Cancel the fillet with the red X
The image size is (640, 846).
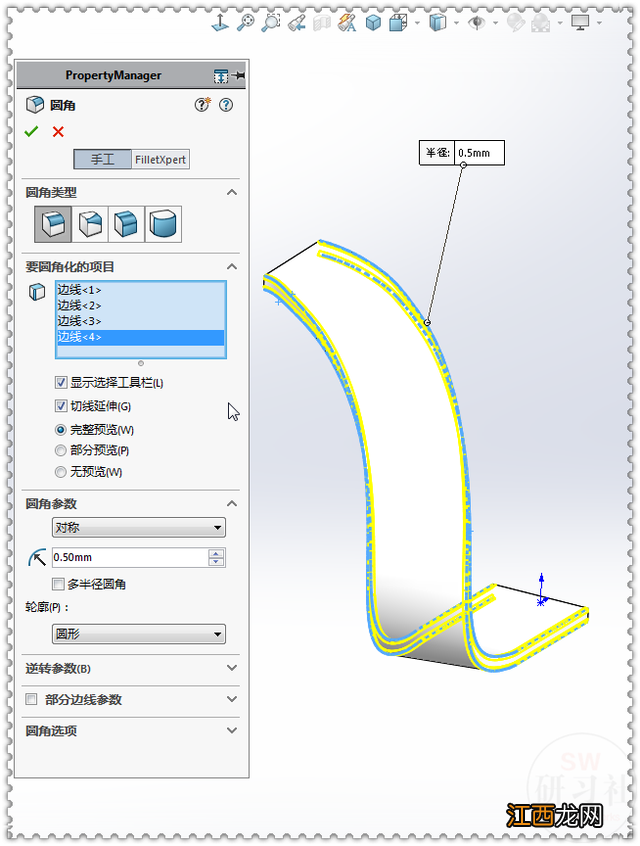[58, 132]
